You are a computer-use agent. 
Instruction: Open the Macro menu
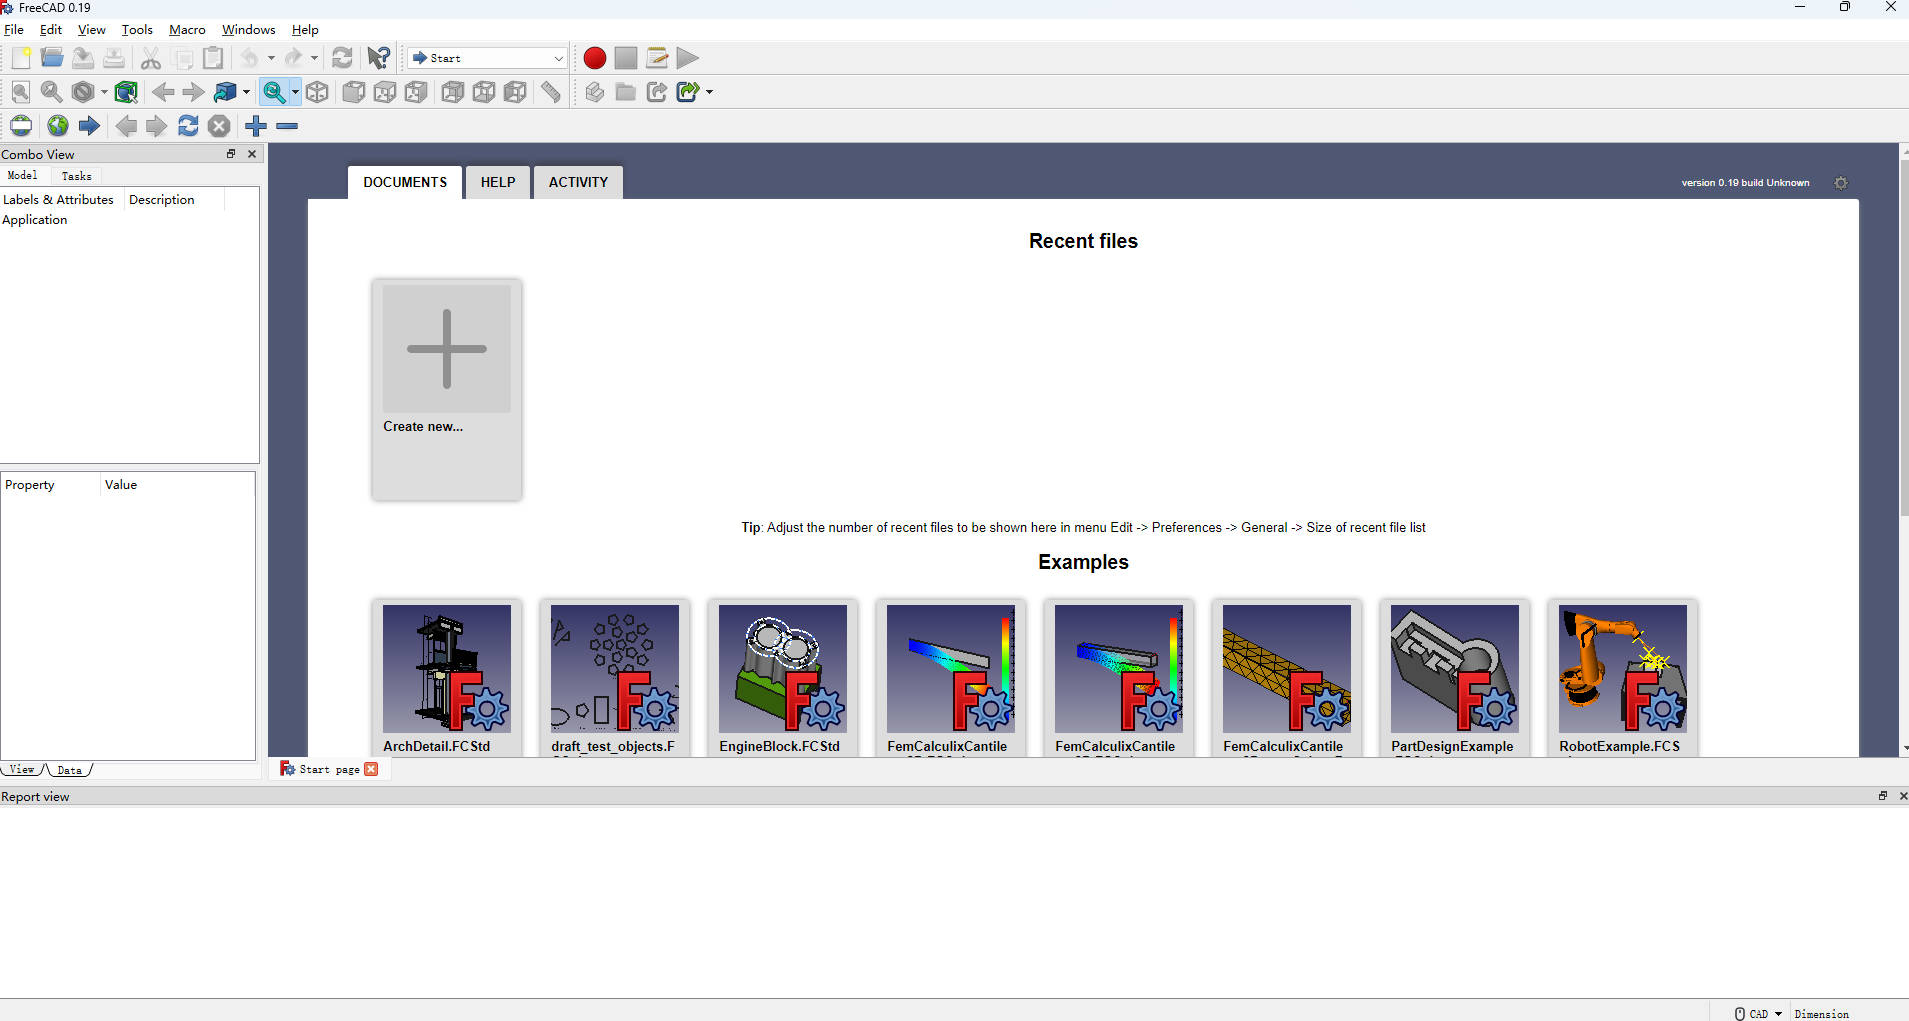[x=187, y=29]
